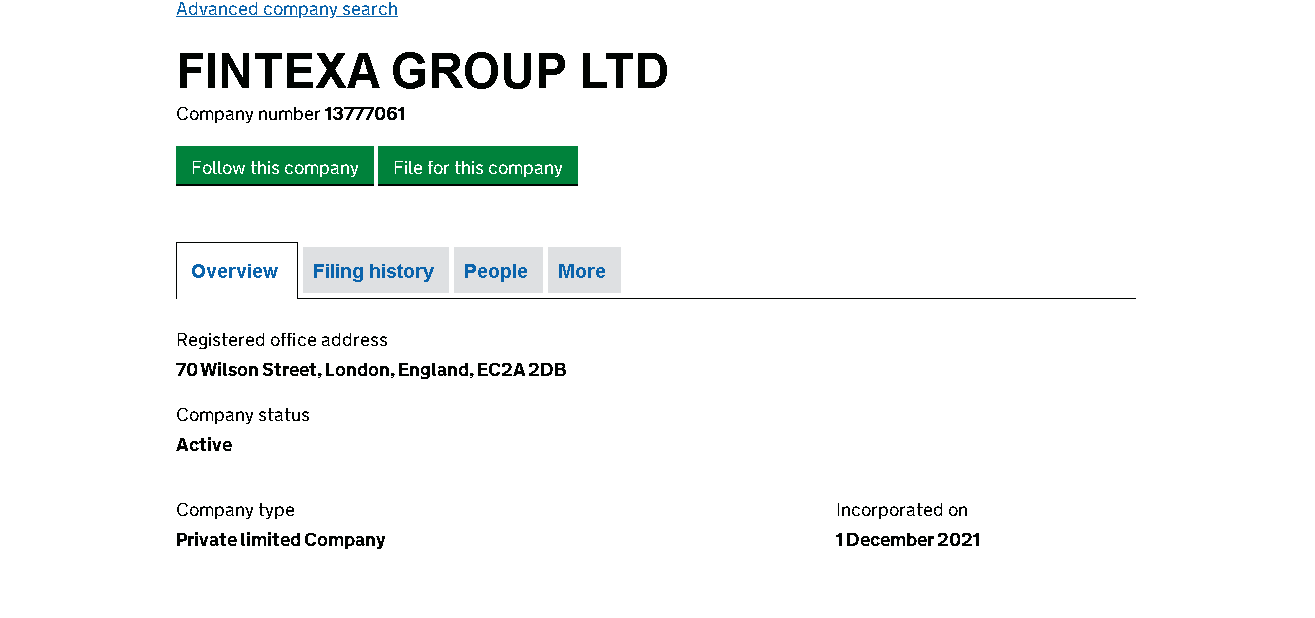Viewport: 1315px width, 618px height.
Task: Click the Company status label
Action: tap(243, 415)
